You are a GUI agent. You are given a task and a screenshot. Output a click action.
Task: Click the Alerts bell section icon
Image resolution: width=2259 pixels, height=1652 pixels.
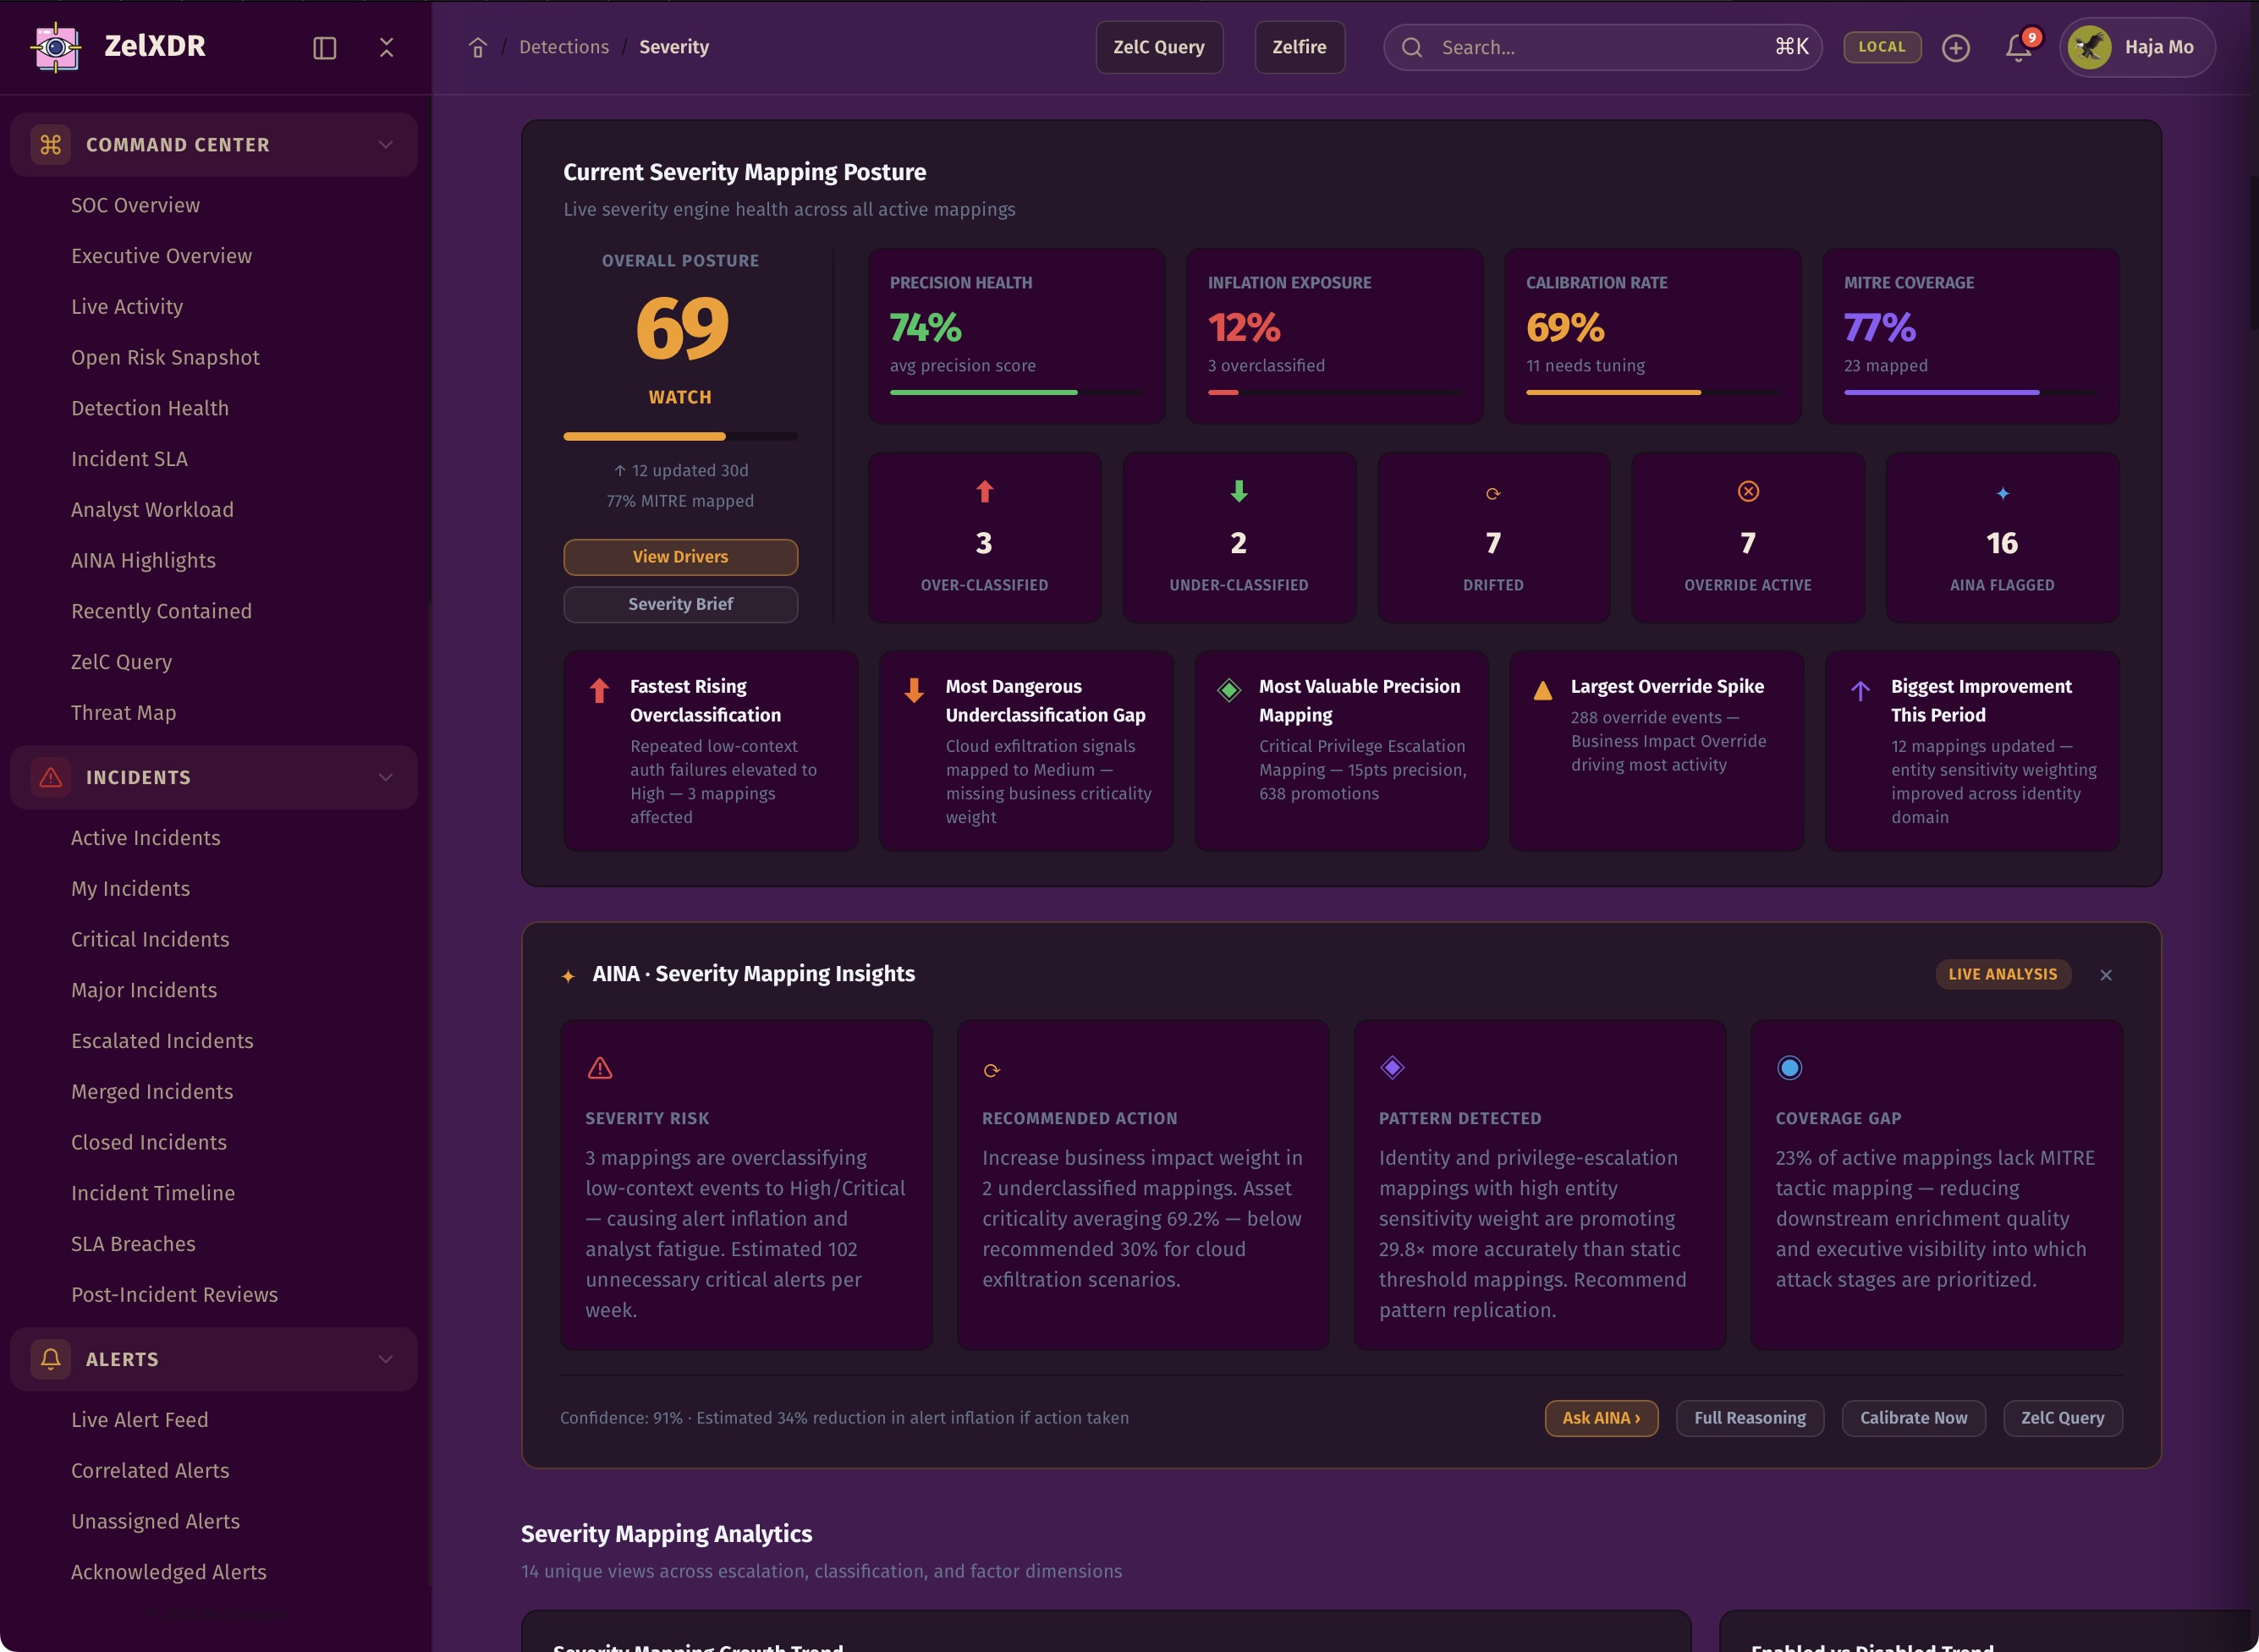click(51, 1358)
